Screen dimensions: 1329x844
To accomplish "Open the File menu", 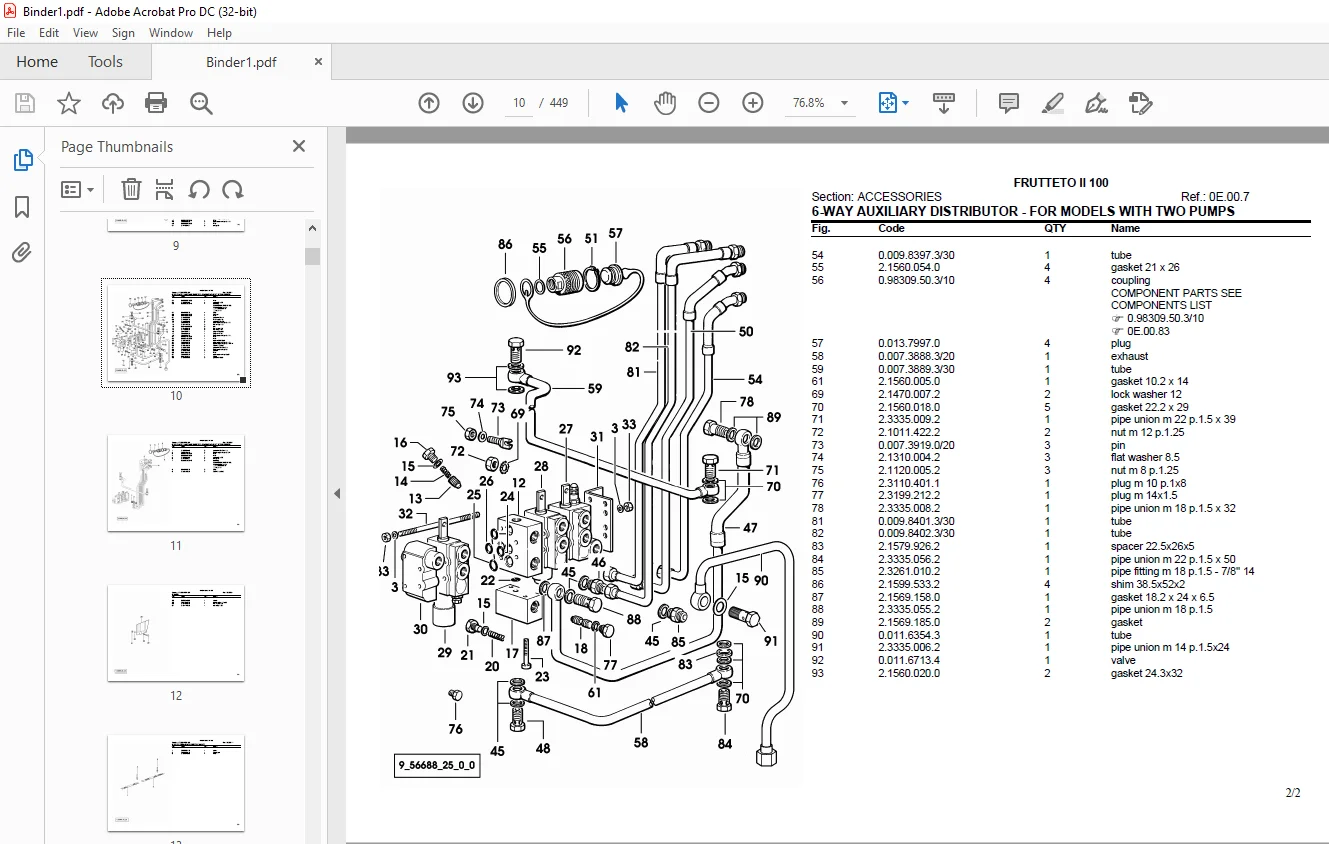I will pos(16,33).
